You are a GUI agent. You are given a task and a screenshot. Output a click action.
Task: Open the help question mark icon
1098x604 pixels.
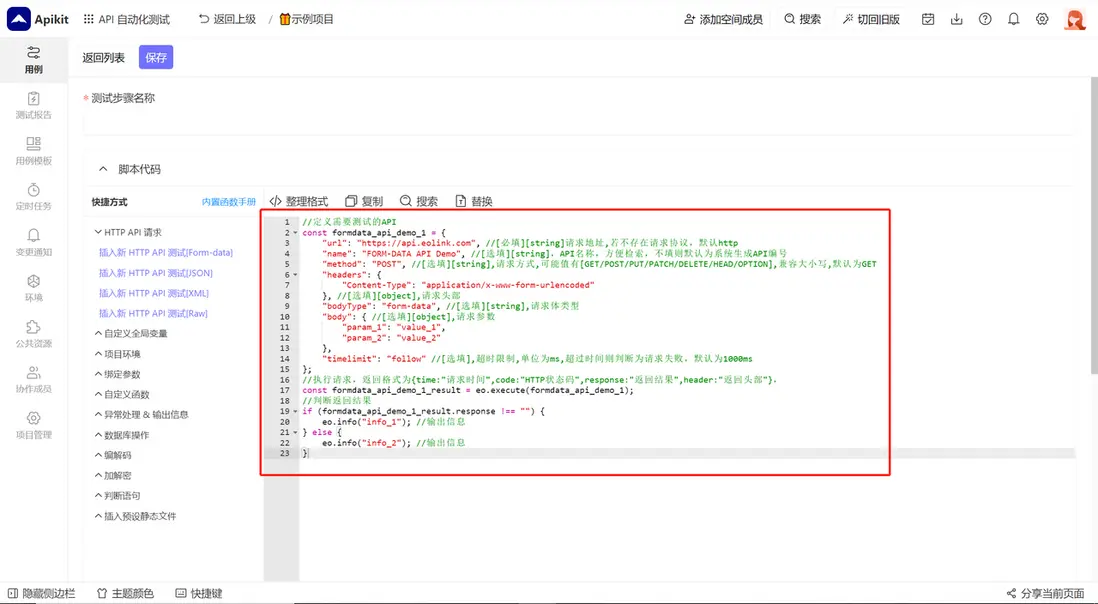(x=985, y=19)
